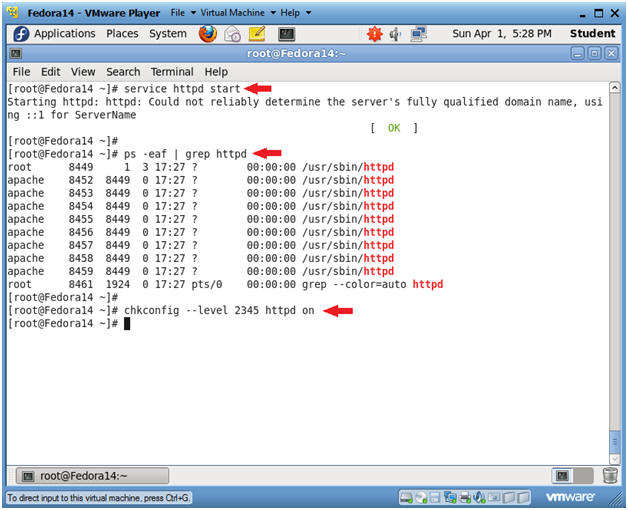This screenshot has height=510, width=628.
Task: Click the Student user name in the panel
Action: [592, 34]
